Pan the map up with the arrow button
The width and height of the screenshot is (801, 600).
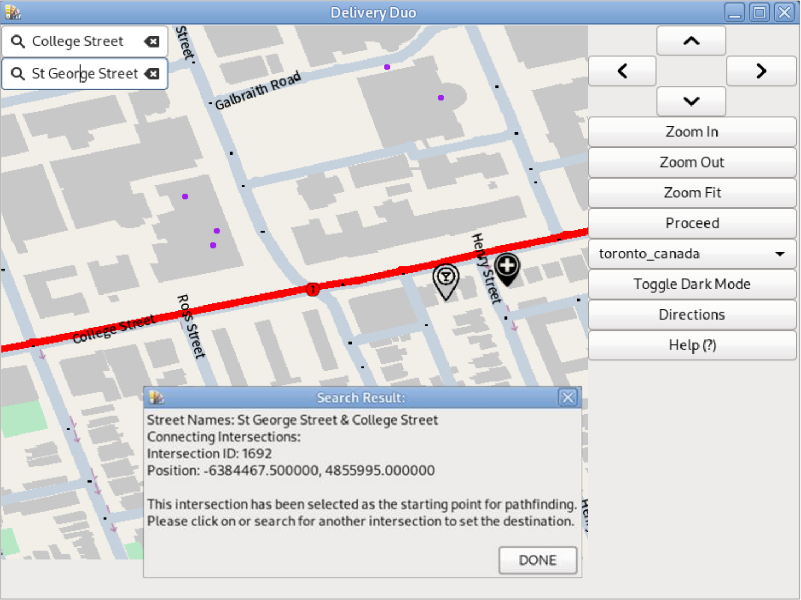click(691, 41)
